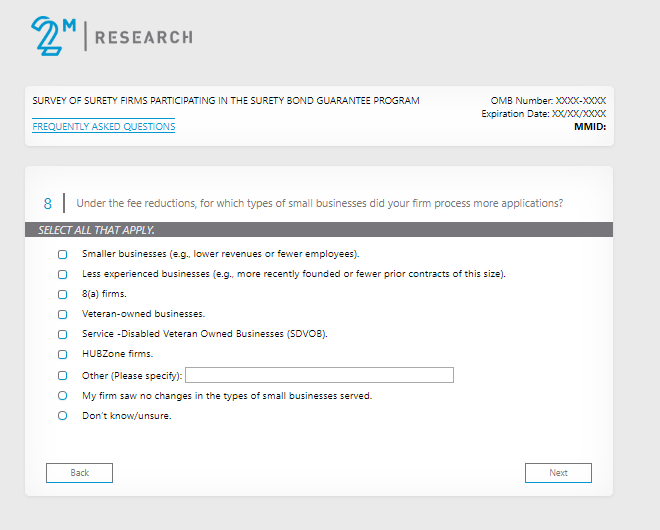Click the question 8 prompt text

tap(319, 204)
